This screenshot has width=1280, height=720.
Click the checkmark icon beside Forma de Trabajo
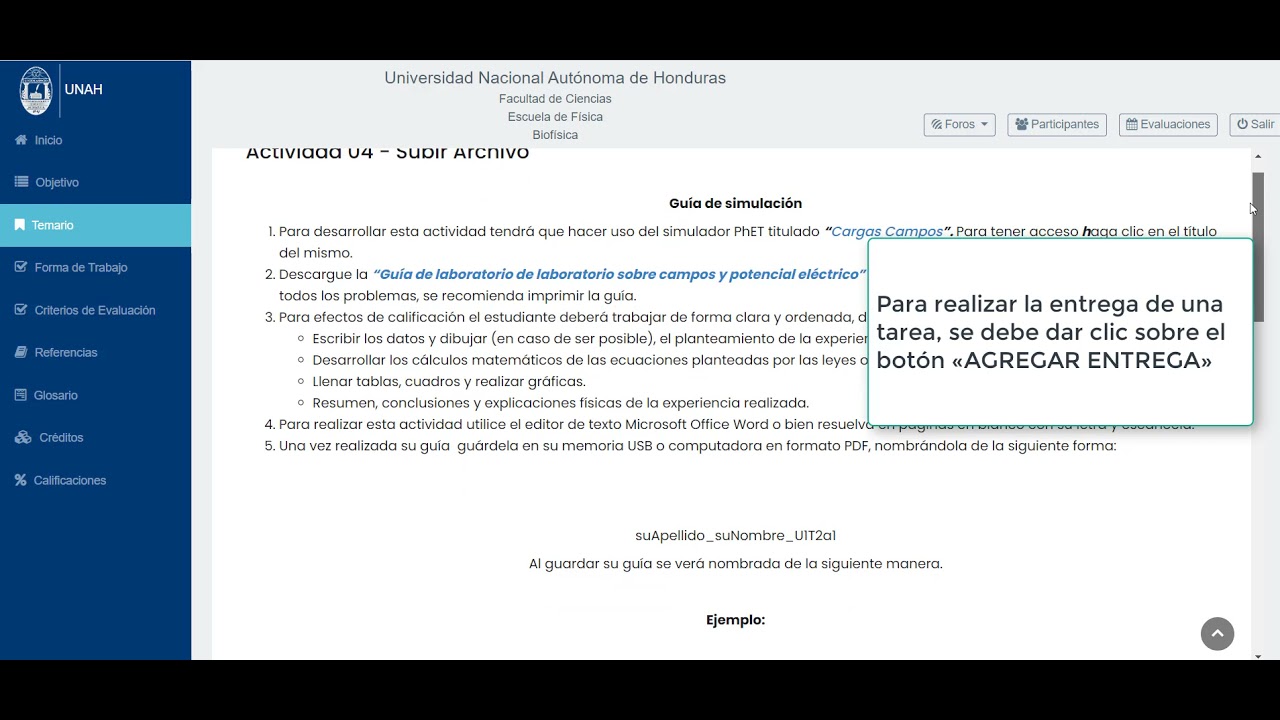21,267
